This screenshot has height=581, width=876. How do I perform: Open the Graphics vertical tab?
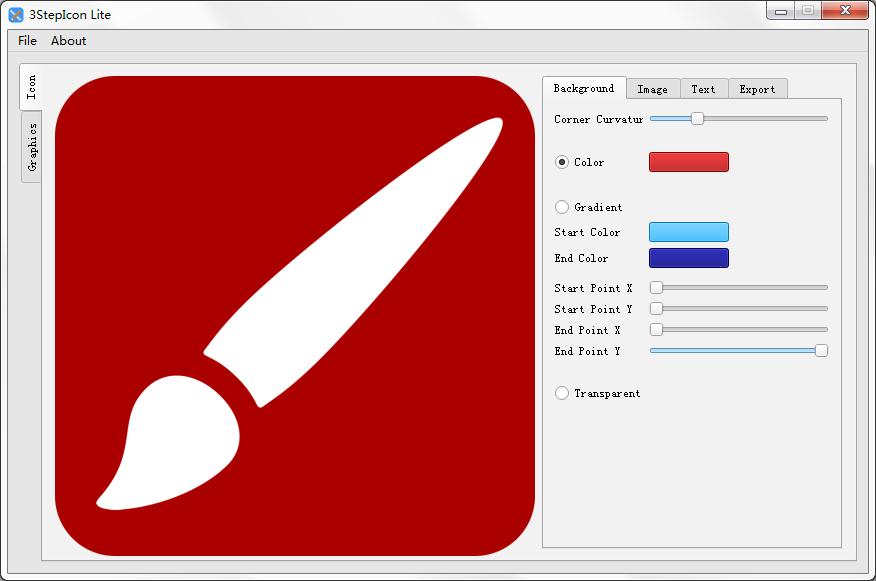32,147
